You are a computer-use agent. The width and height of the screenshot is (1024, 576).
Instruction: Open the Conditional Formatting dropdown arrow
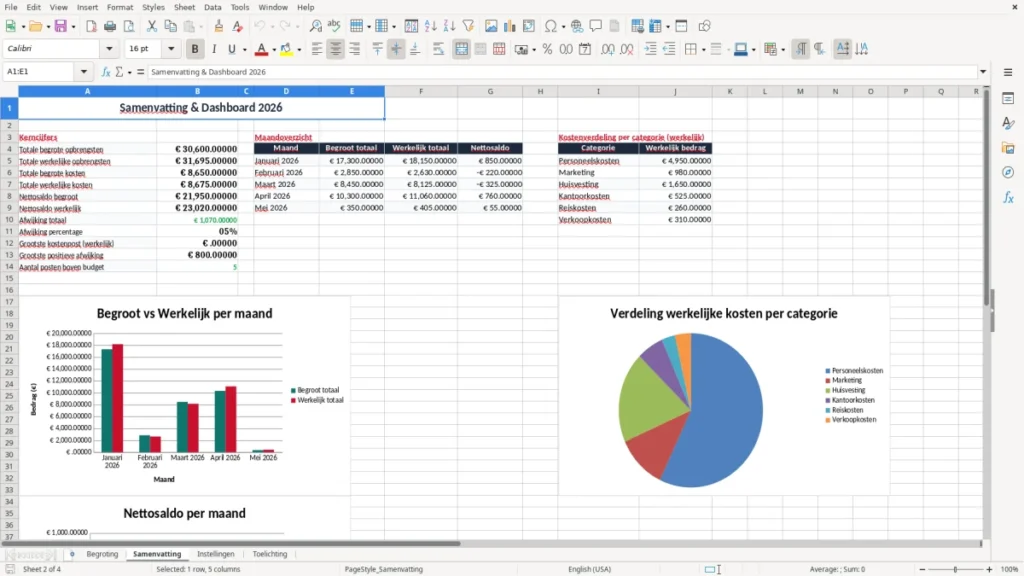(782, 50)
